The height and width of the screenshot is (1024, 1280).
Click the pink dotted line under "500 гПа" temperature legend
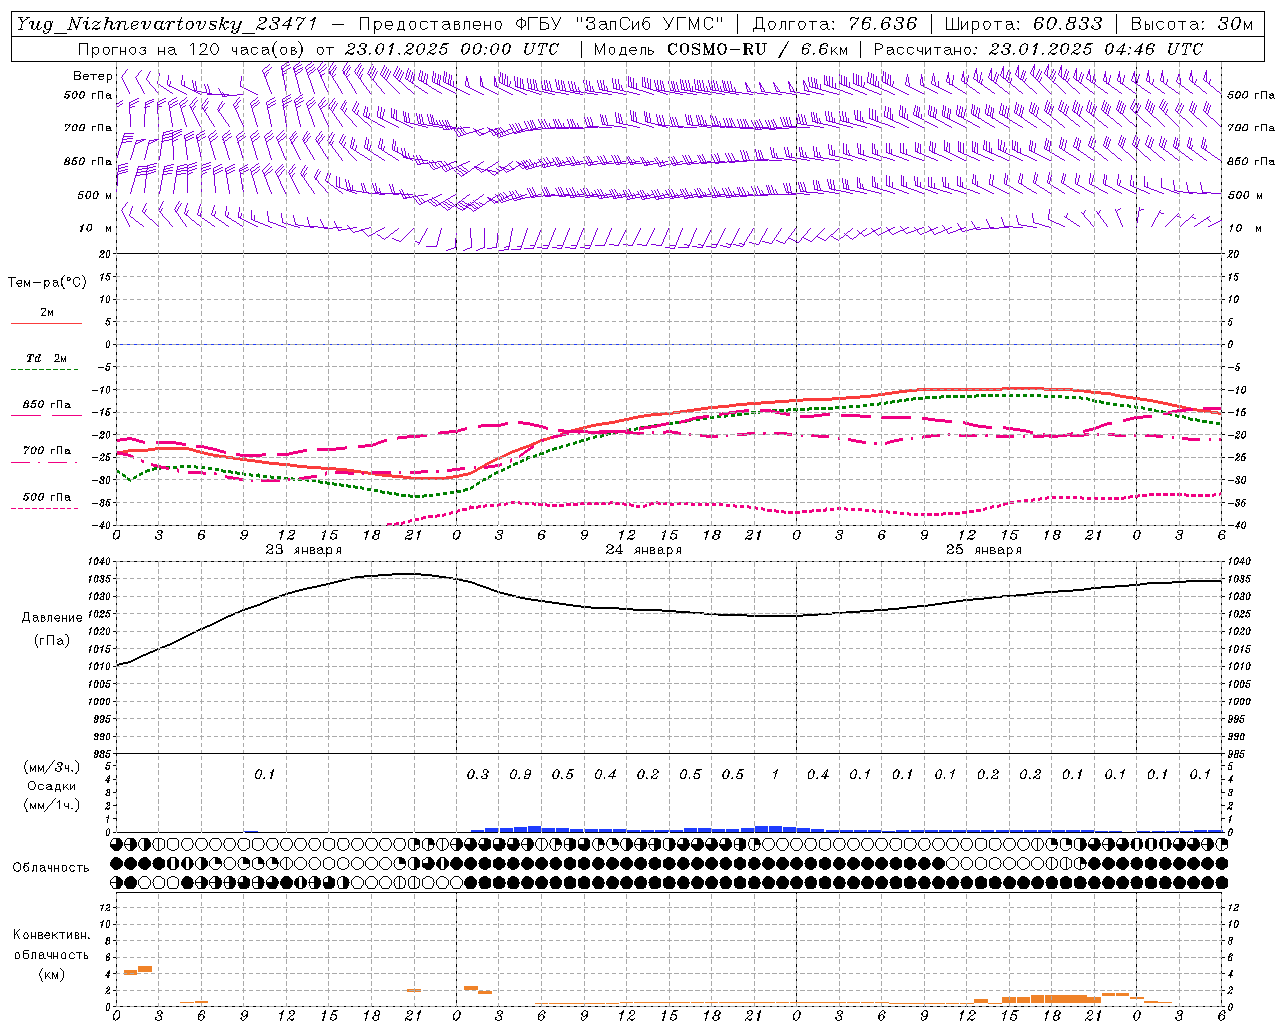point(45,508)
